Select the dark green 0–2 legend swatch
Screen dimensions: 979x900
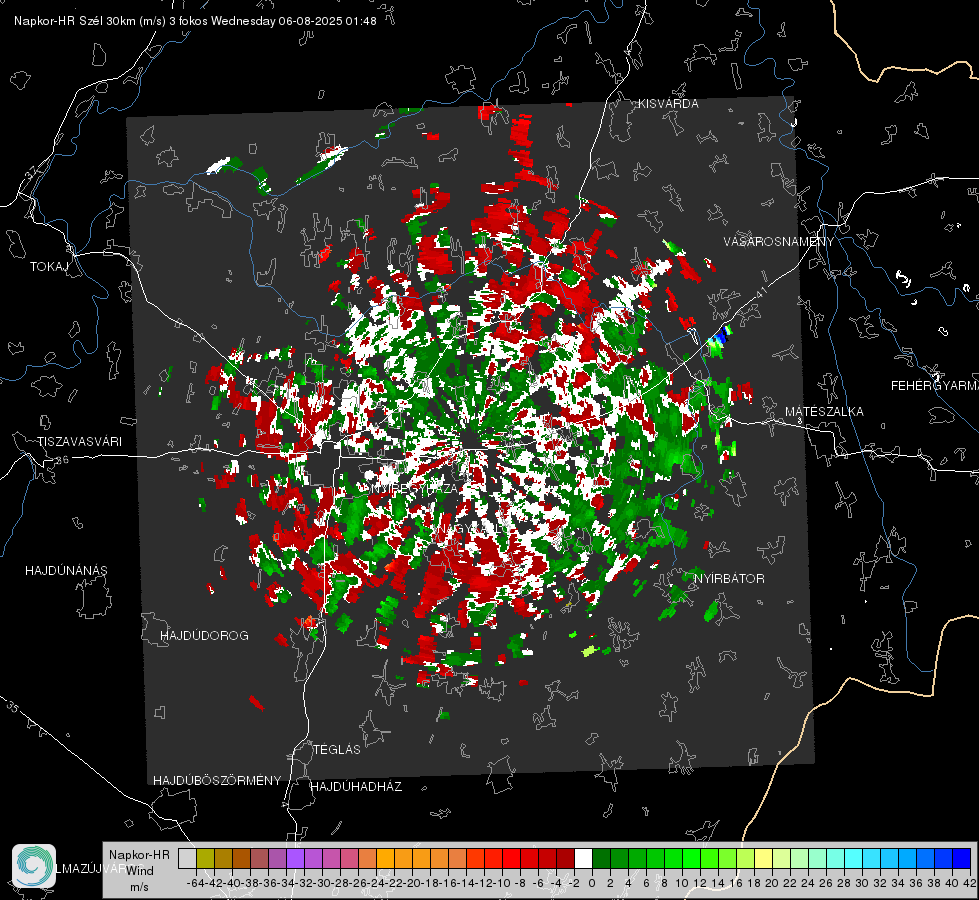click(x=601, y=858)
